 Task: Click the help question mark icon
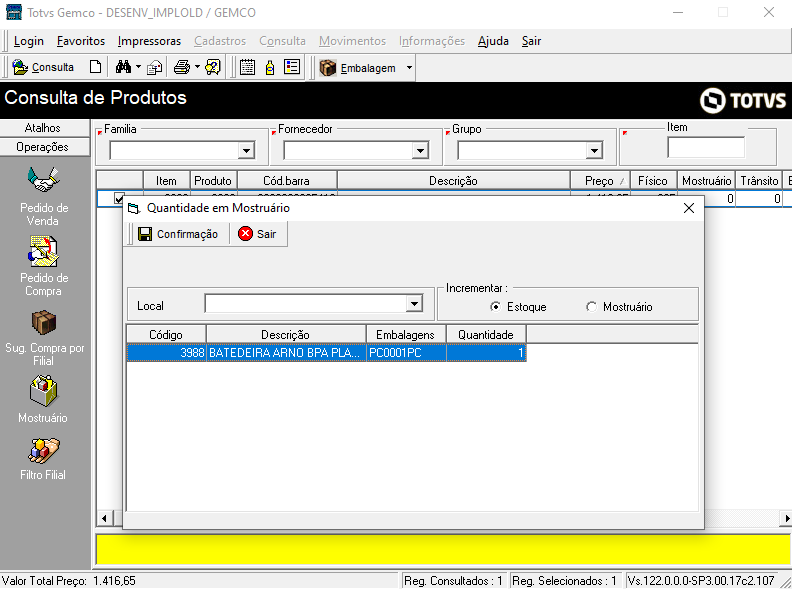(213, 67)
